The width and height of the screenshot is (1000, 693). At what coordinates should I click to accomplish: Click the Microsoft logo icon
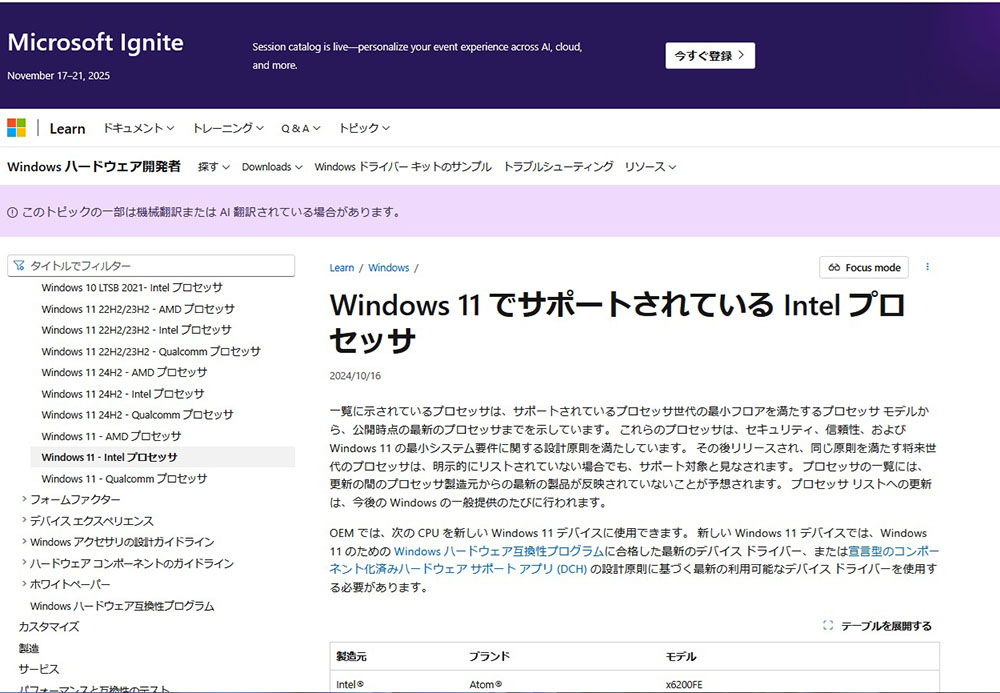tap(16, 128)
